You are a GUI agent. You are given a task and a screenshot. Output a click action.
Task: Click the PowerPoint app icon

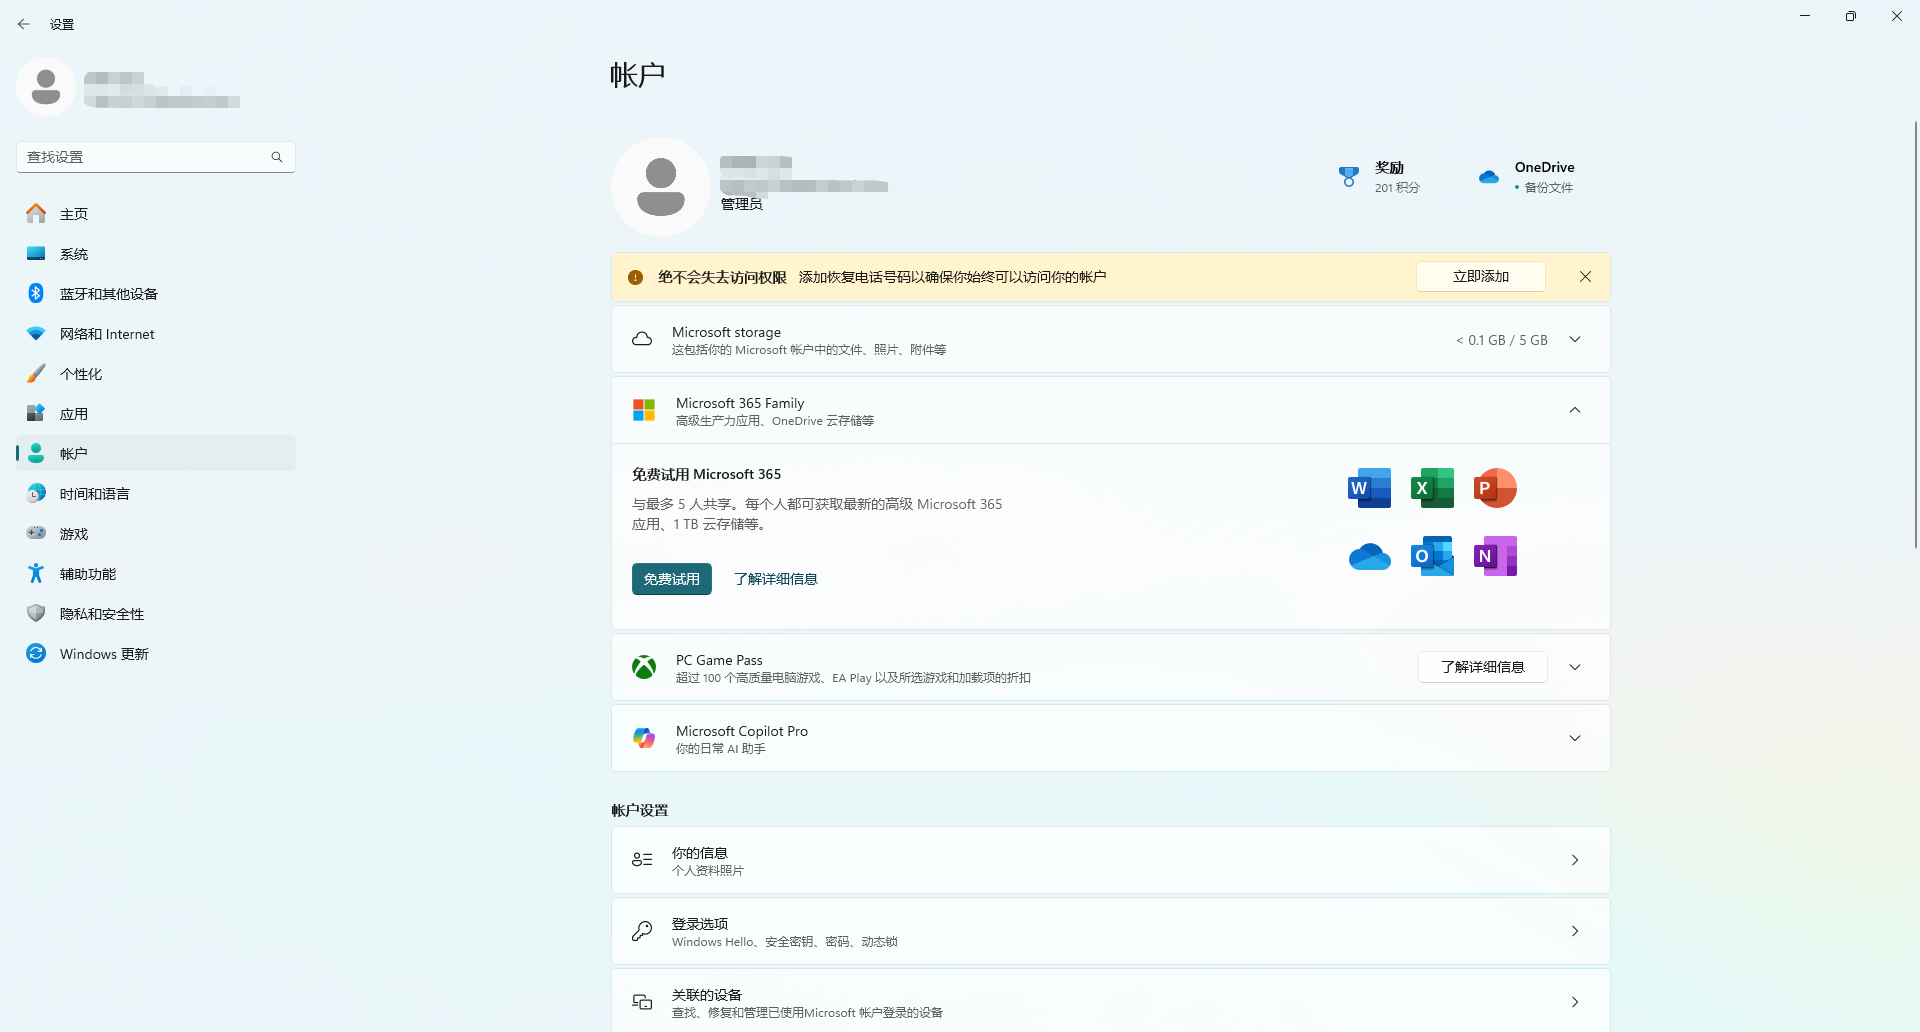[x=1496, y=488]
